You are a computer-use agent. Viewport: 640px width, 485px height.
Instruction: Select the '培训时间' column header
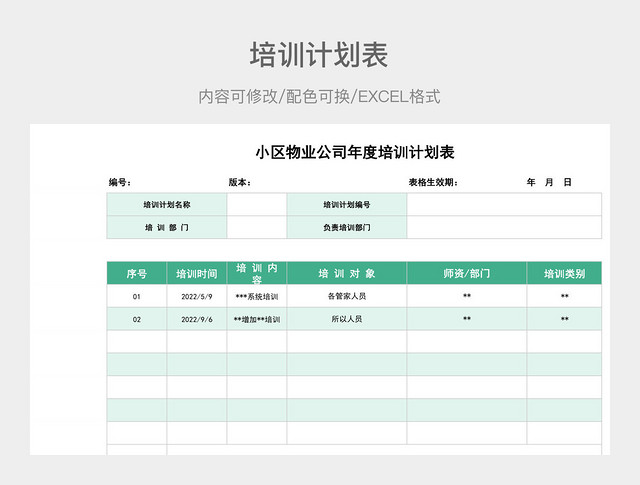(x=197, y=273)
